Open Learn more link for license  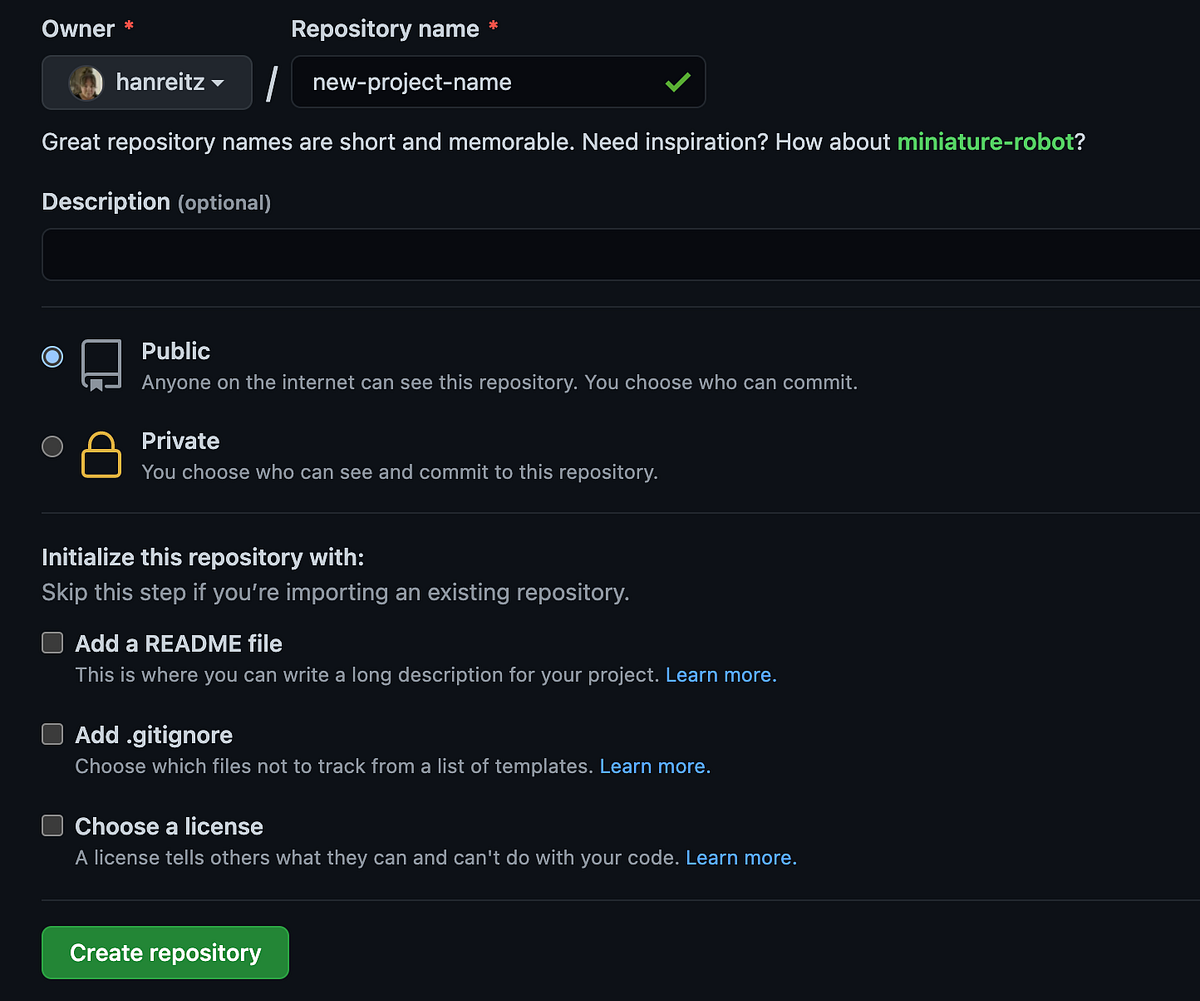tap(740, 858)
